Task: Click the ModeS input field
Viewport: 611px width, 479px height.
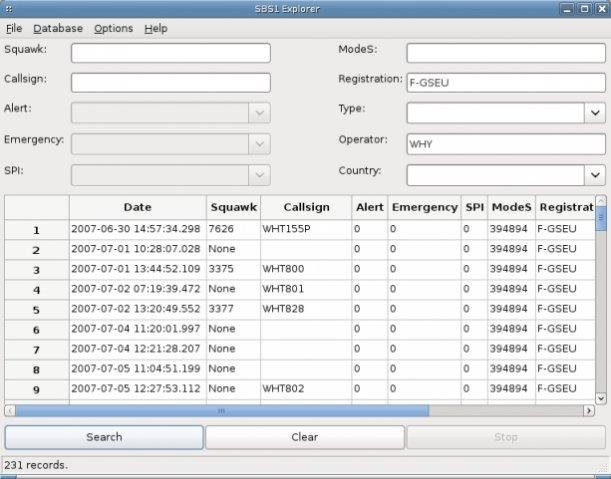Action: 506,53
